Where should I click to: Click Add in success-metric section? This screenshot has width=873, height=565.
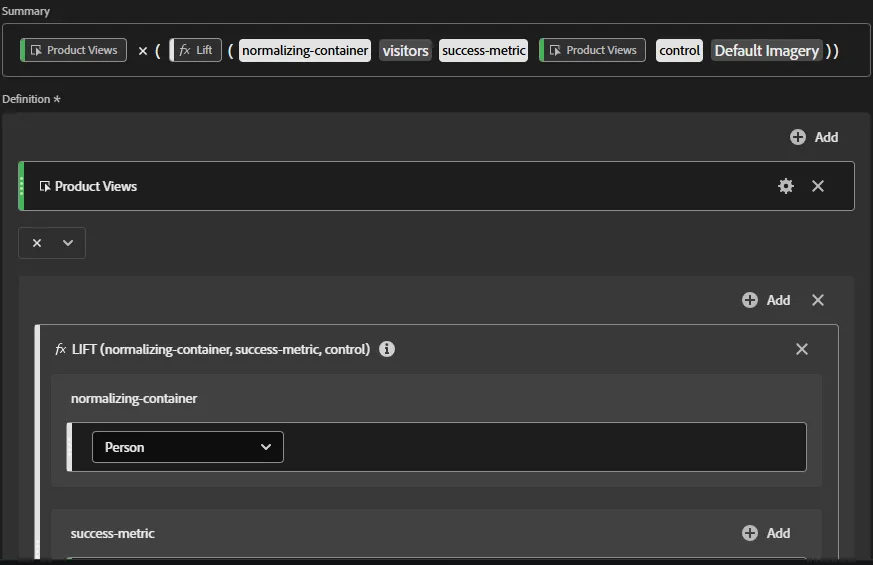[x=766, y=533]
